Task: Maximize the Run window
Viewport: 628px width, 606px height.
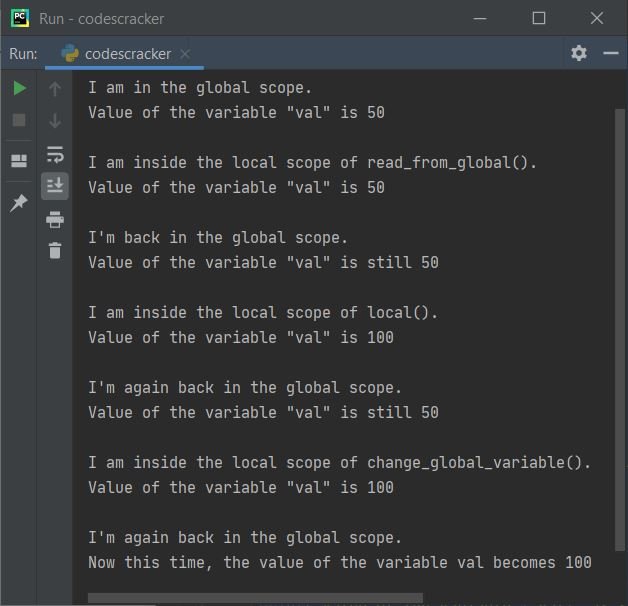Action: point(539,18)
